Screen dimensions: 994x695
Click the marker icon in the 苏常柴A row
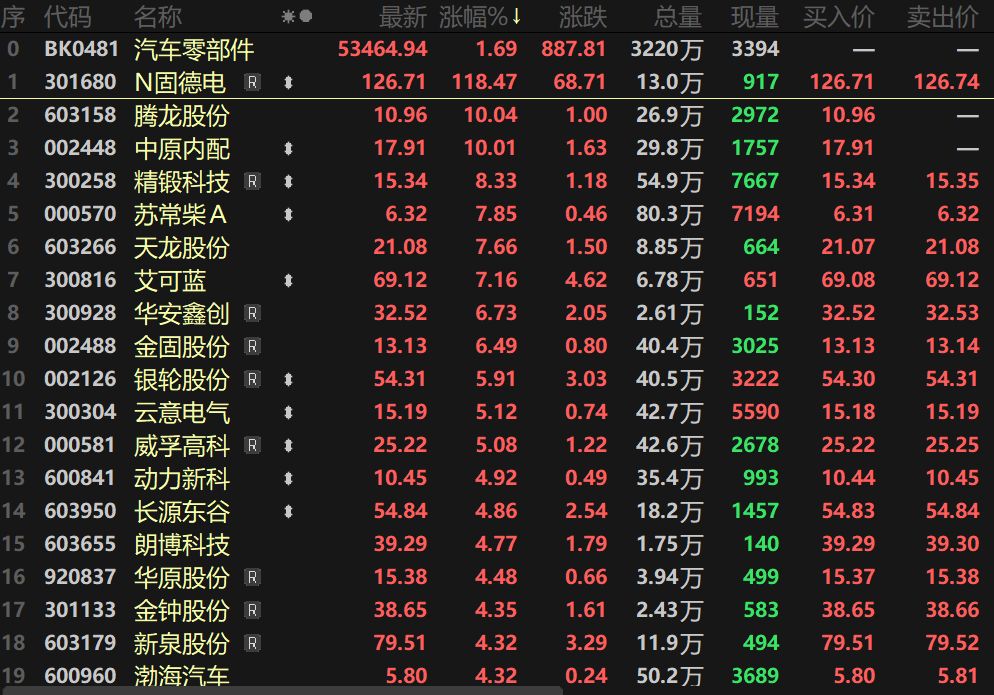(288, 214)
